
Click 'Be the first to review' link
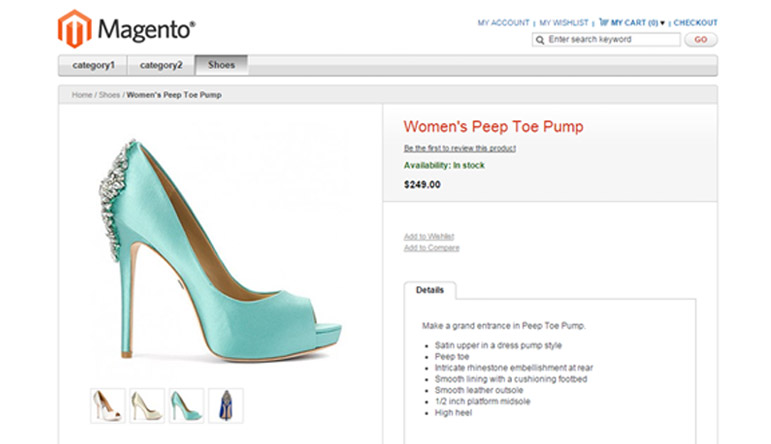coord(459,148)
